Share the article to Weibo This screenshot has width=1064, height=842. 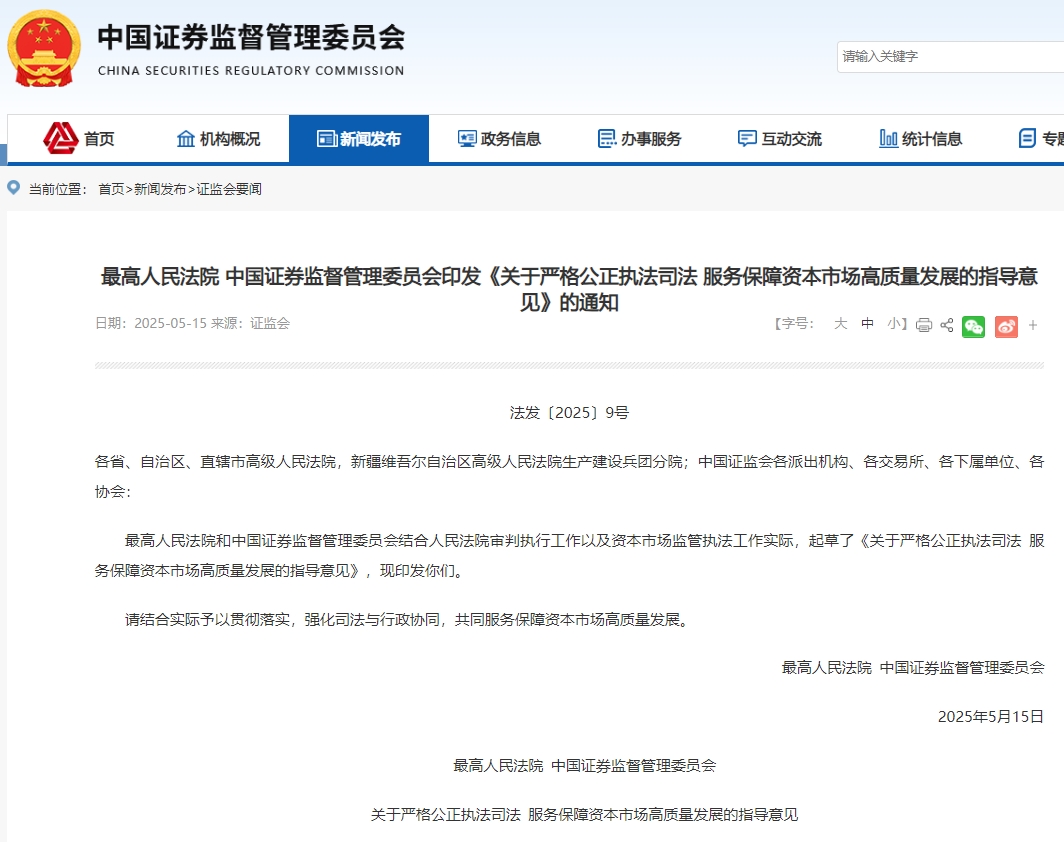click(1006, 326)
